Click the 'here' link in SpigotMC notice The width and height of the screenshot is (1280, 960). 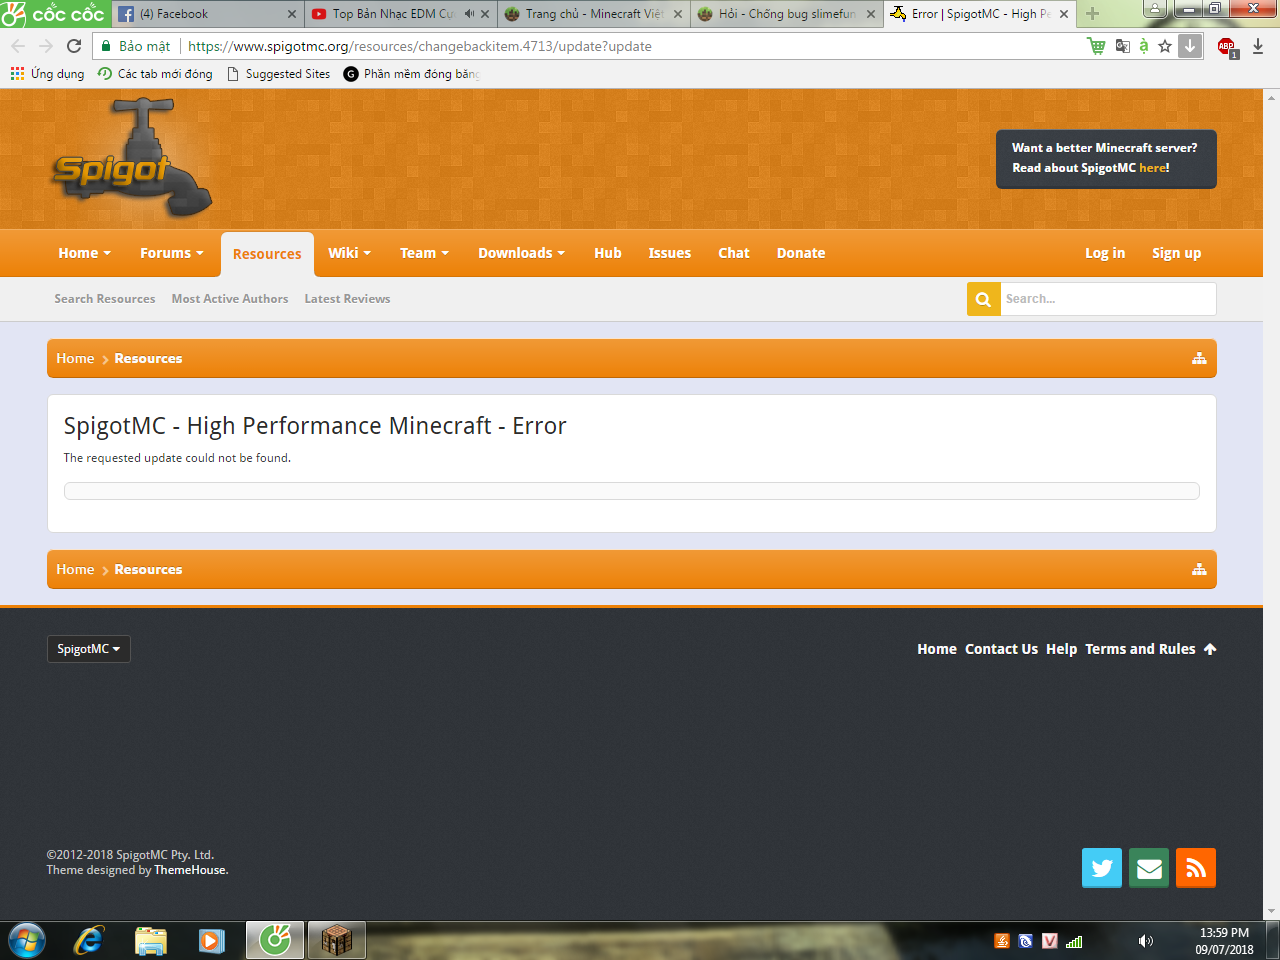coord(1152,168)
